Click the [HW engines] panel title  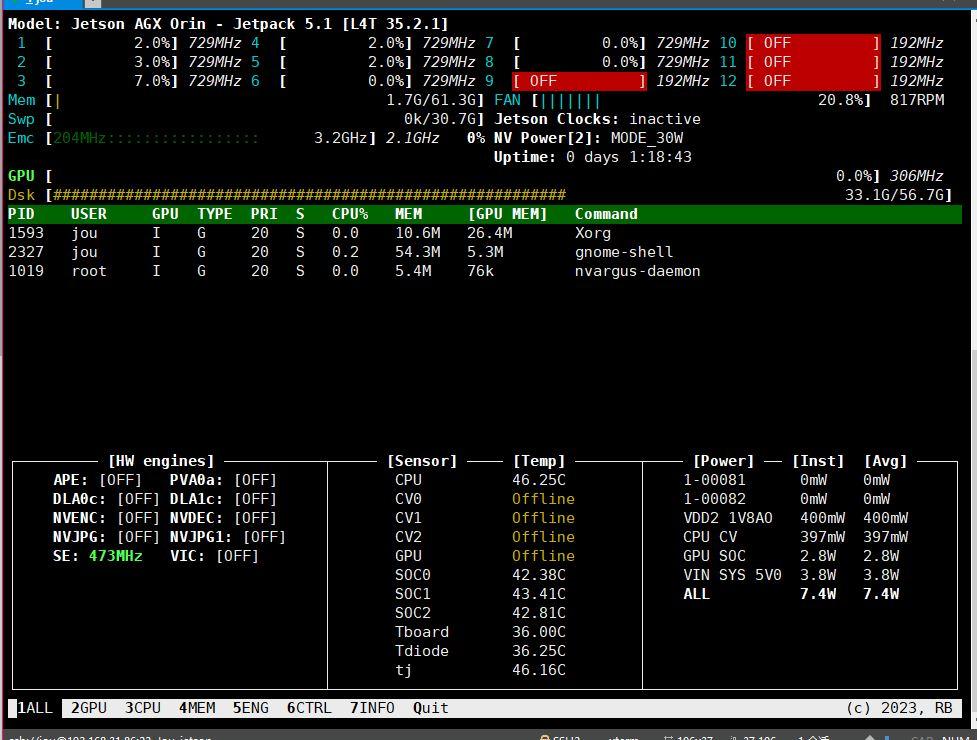(x=161, y=461)
